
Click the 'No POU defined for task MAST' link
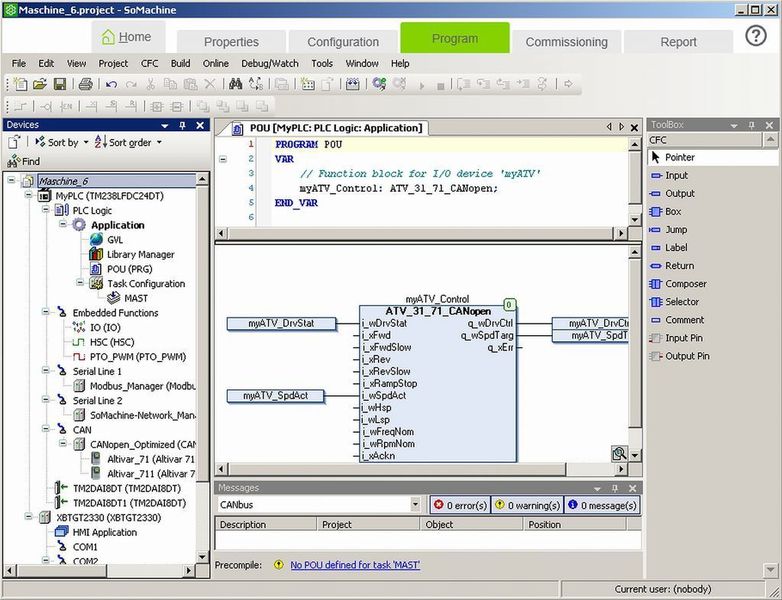click(355, 565)
